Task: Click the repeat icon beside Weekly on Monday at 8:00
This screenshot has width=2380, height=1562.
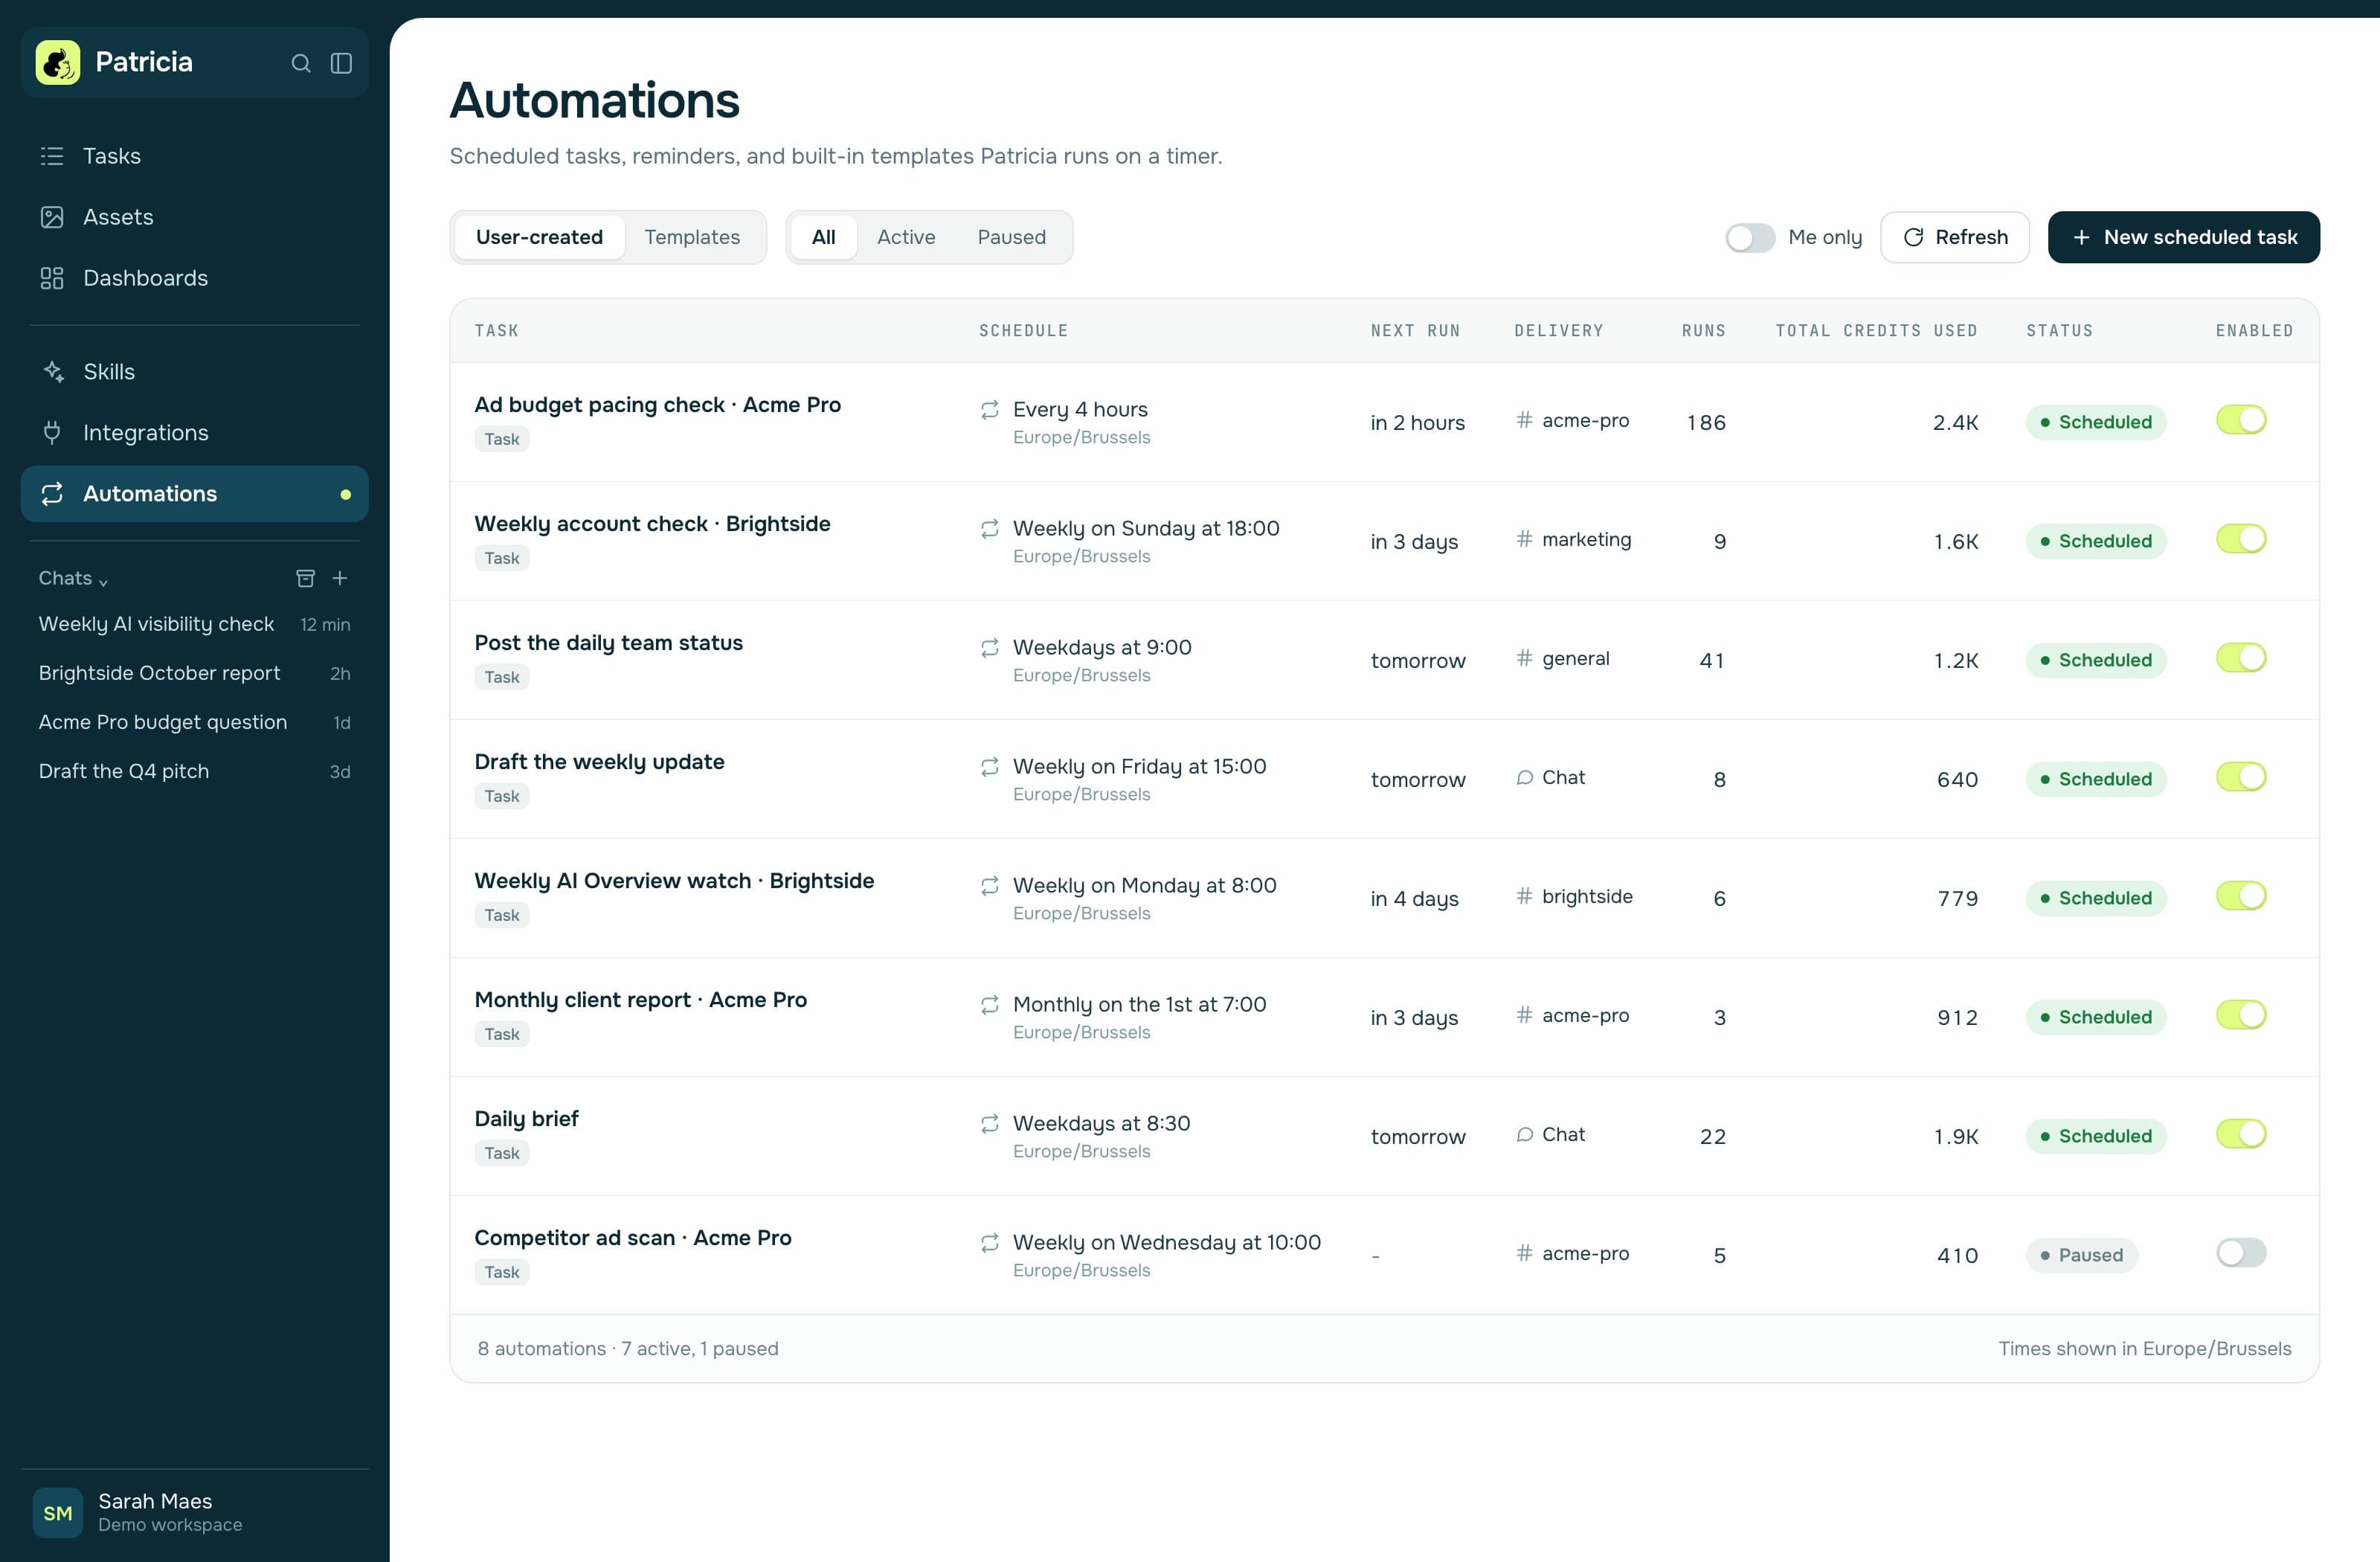Action: tap(990, 886)
